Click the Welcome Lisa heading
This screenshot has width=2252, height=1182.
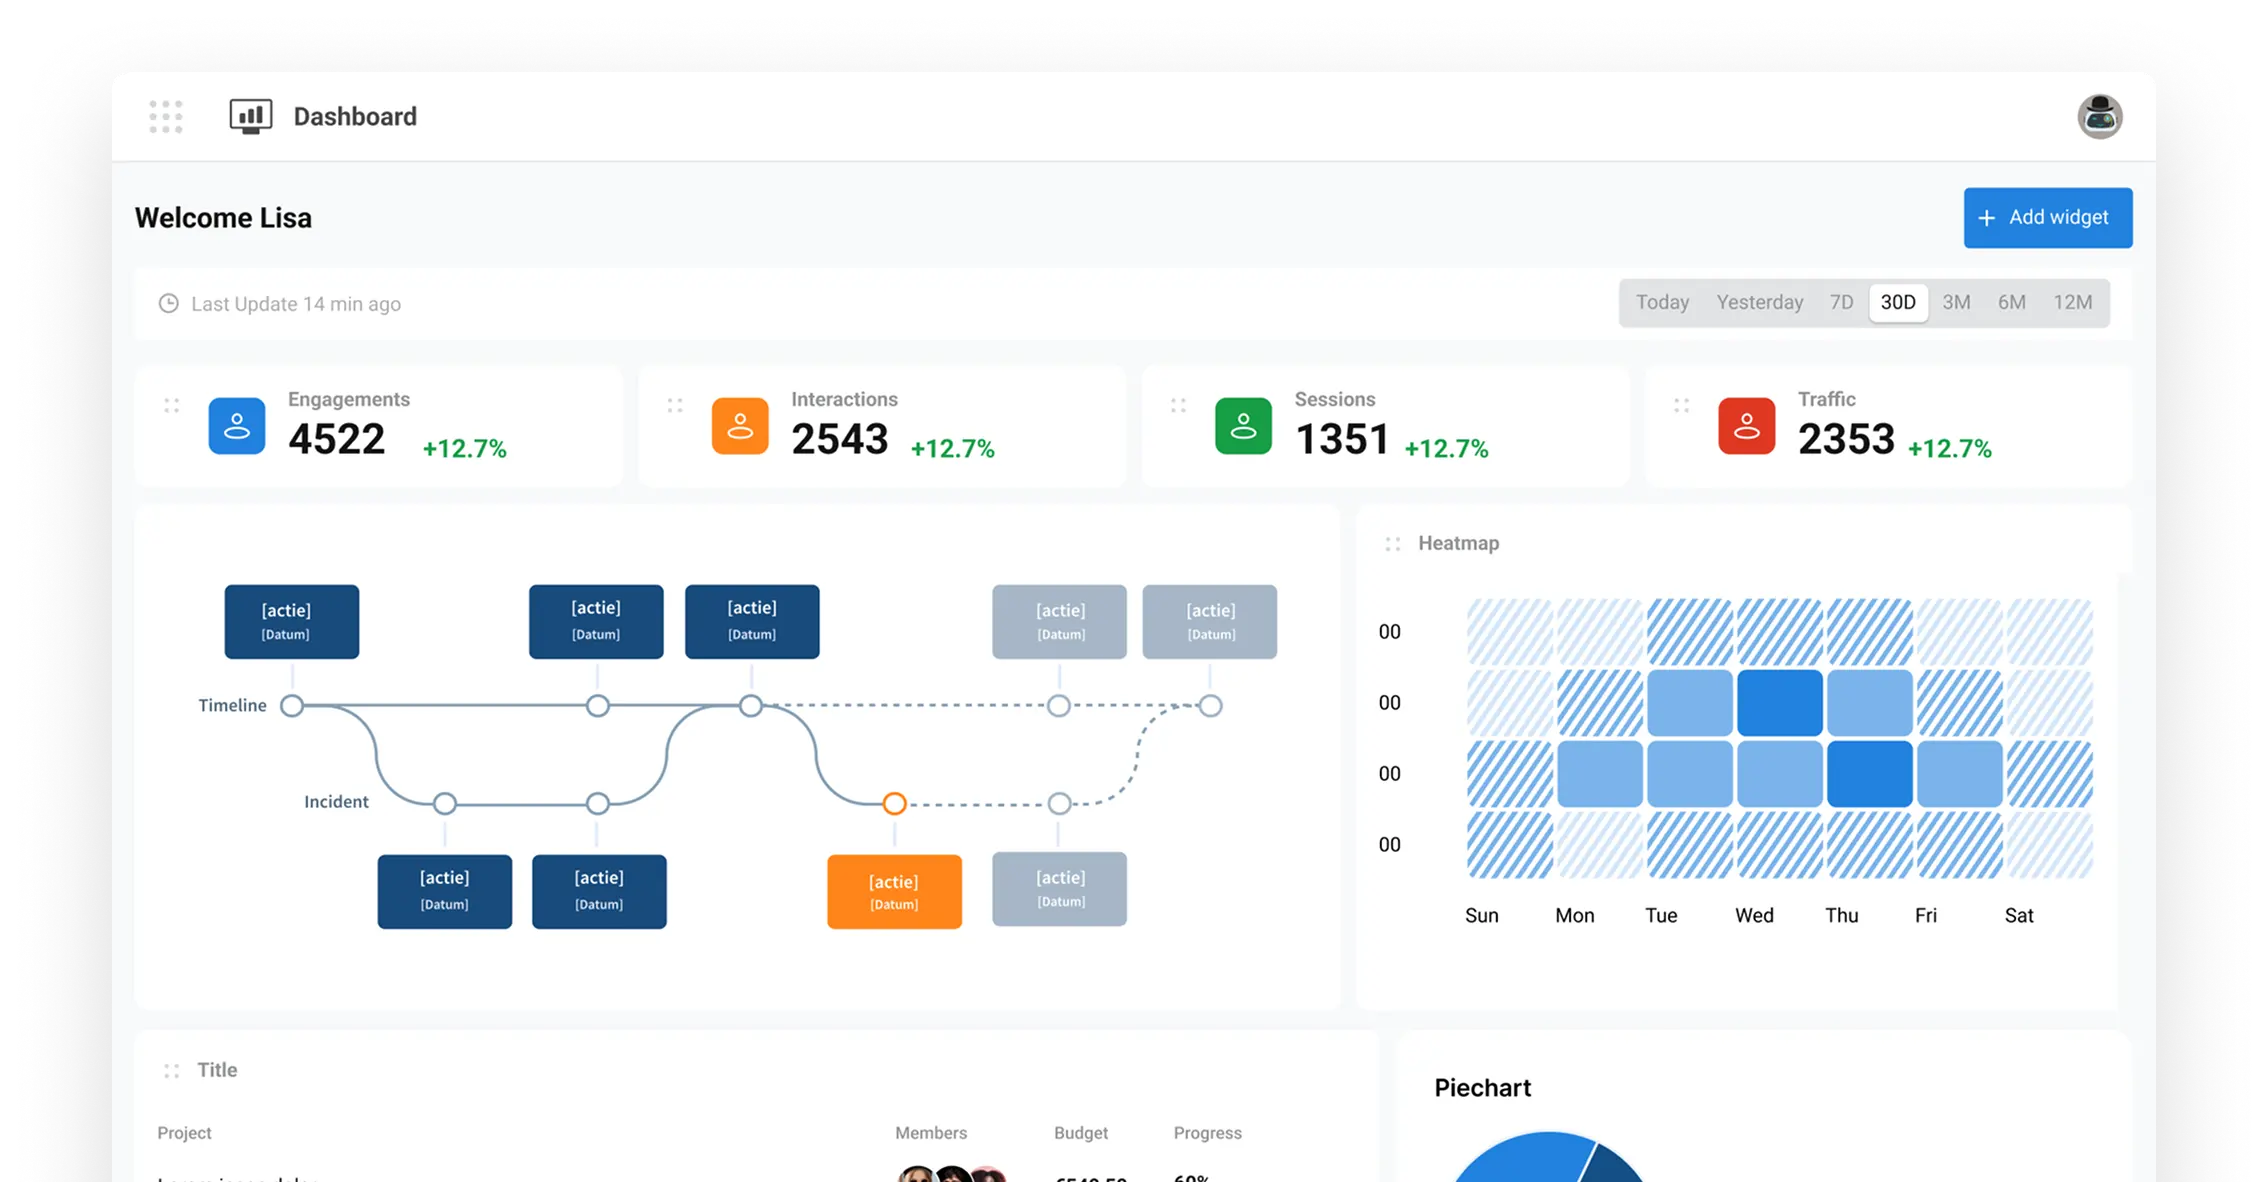click(x=223, y=218)
